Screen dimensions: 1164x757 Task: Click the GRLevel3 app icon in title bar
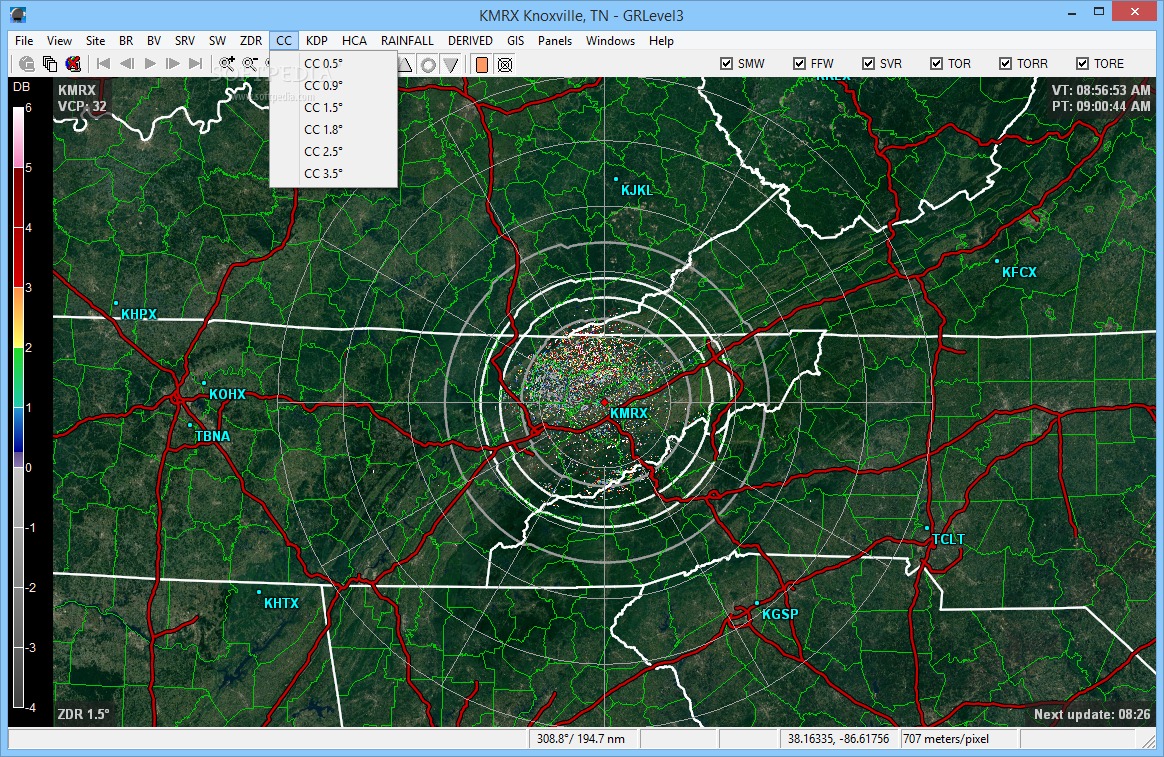[19, 14]
